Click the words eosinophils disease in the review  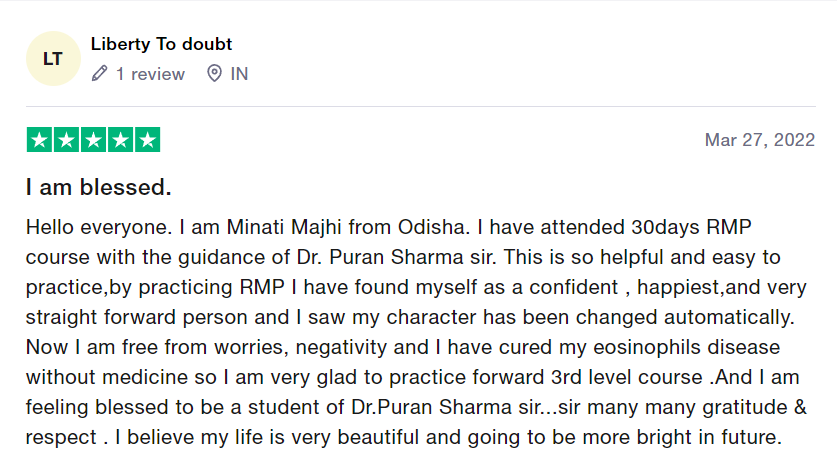click(x=686, y=348)
